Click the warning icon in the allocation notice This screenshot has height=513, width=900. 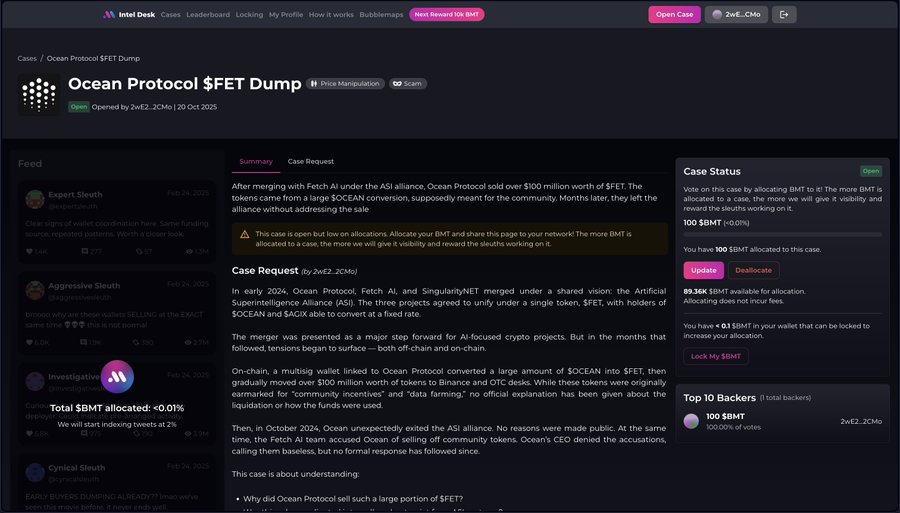click(x=245, y=234)
